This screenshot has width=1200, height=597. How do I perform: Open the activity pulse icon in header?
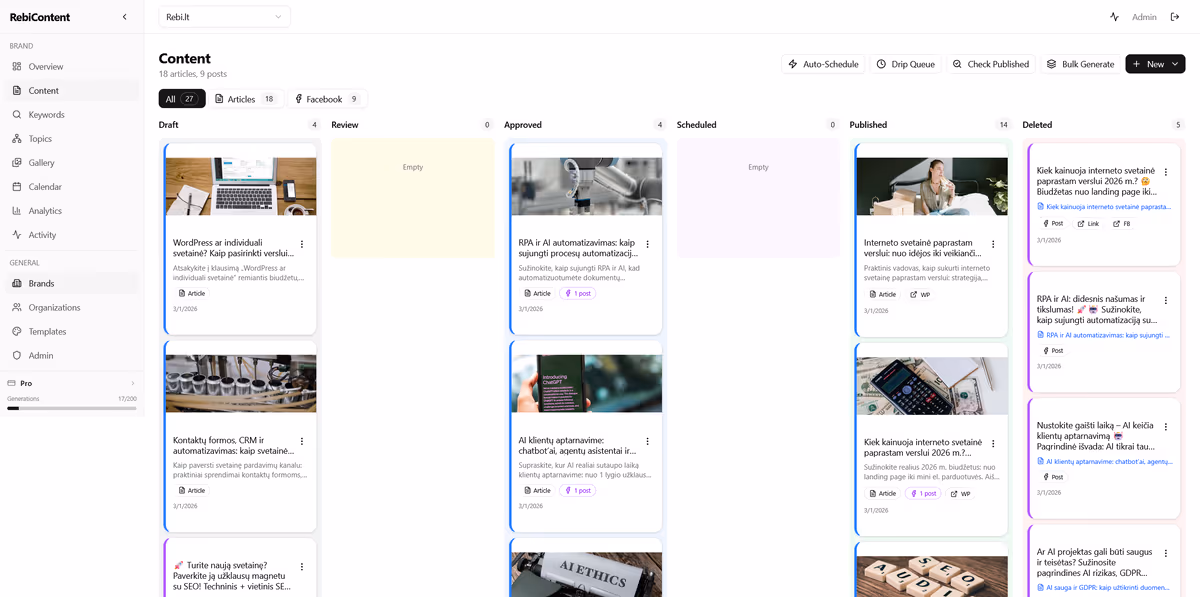click(1114, 17)
